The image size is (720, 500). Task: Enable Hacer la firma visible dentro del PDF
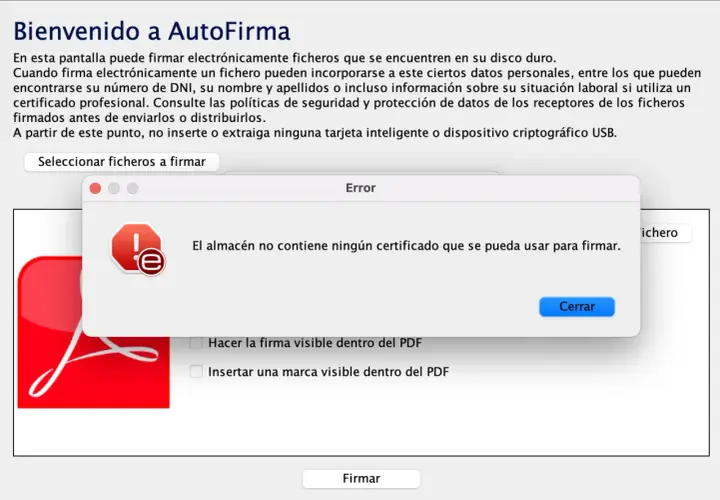pyautogui.click(x=196, y=343)
